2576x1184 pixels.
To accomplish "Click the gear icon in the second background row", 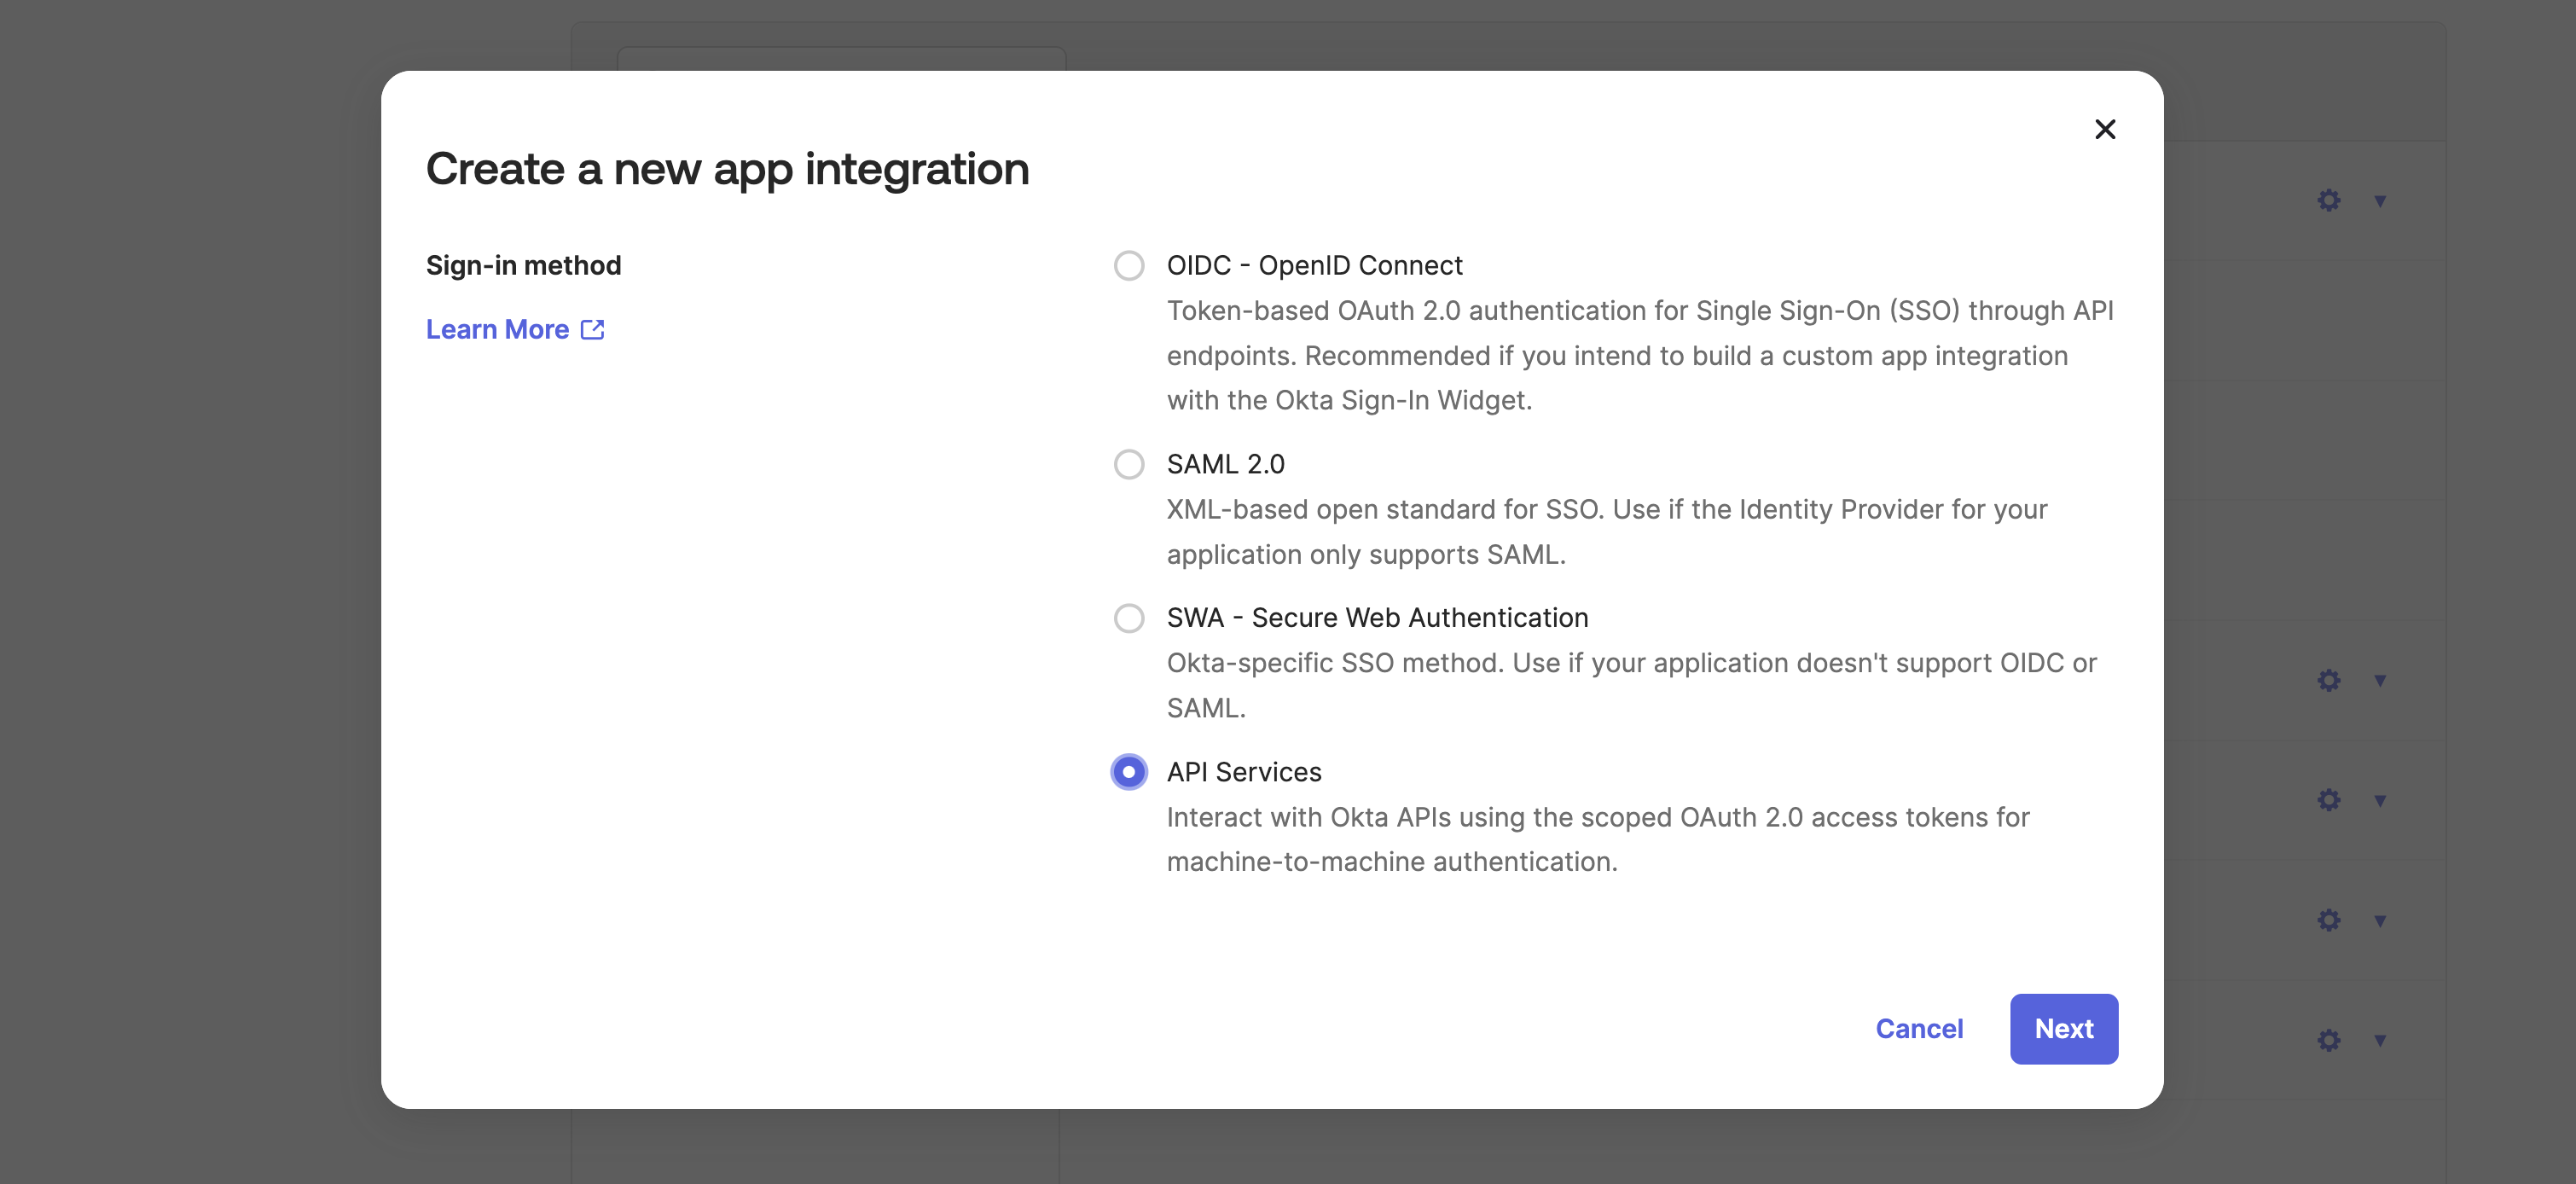I will (2329, 680).
